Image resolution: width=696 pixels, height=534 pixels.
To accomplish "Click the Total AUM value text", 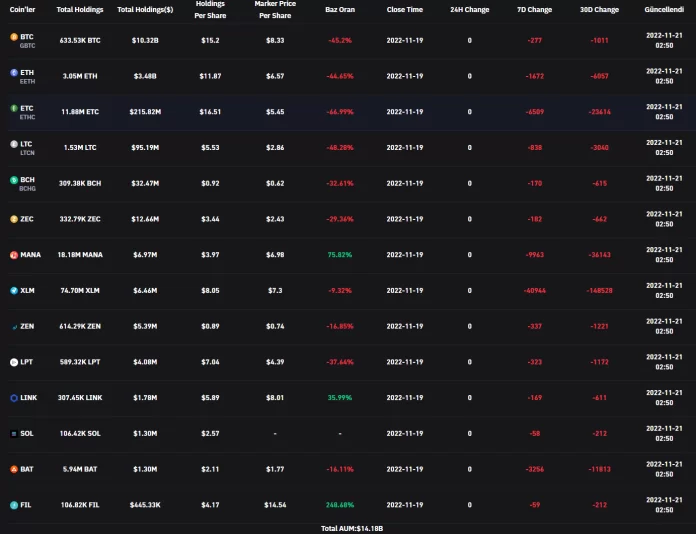I will coord(352,527).
